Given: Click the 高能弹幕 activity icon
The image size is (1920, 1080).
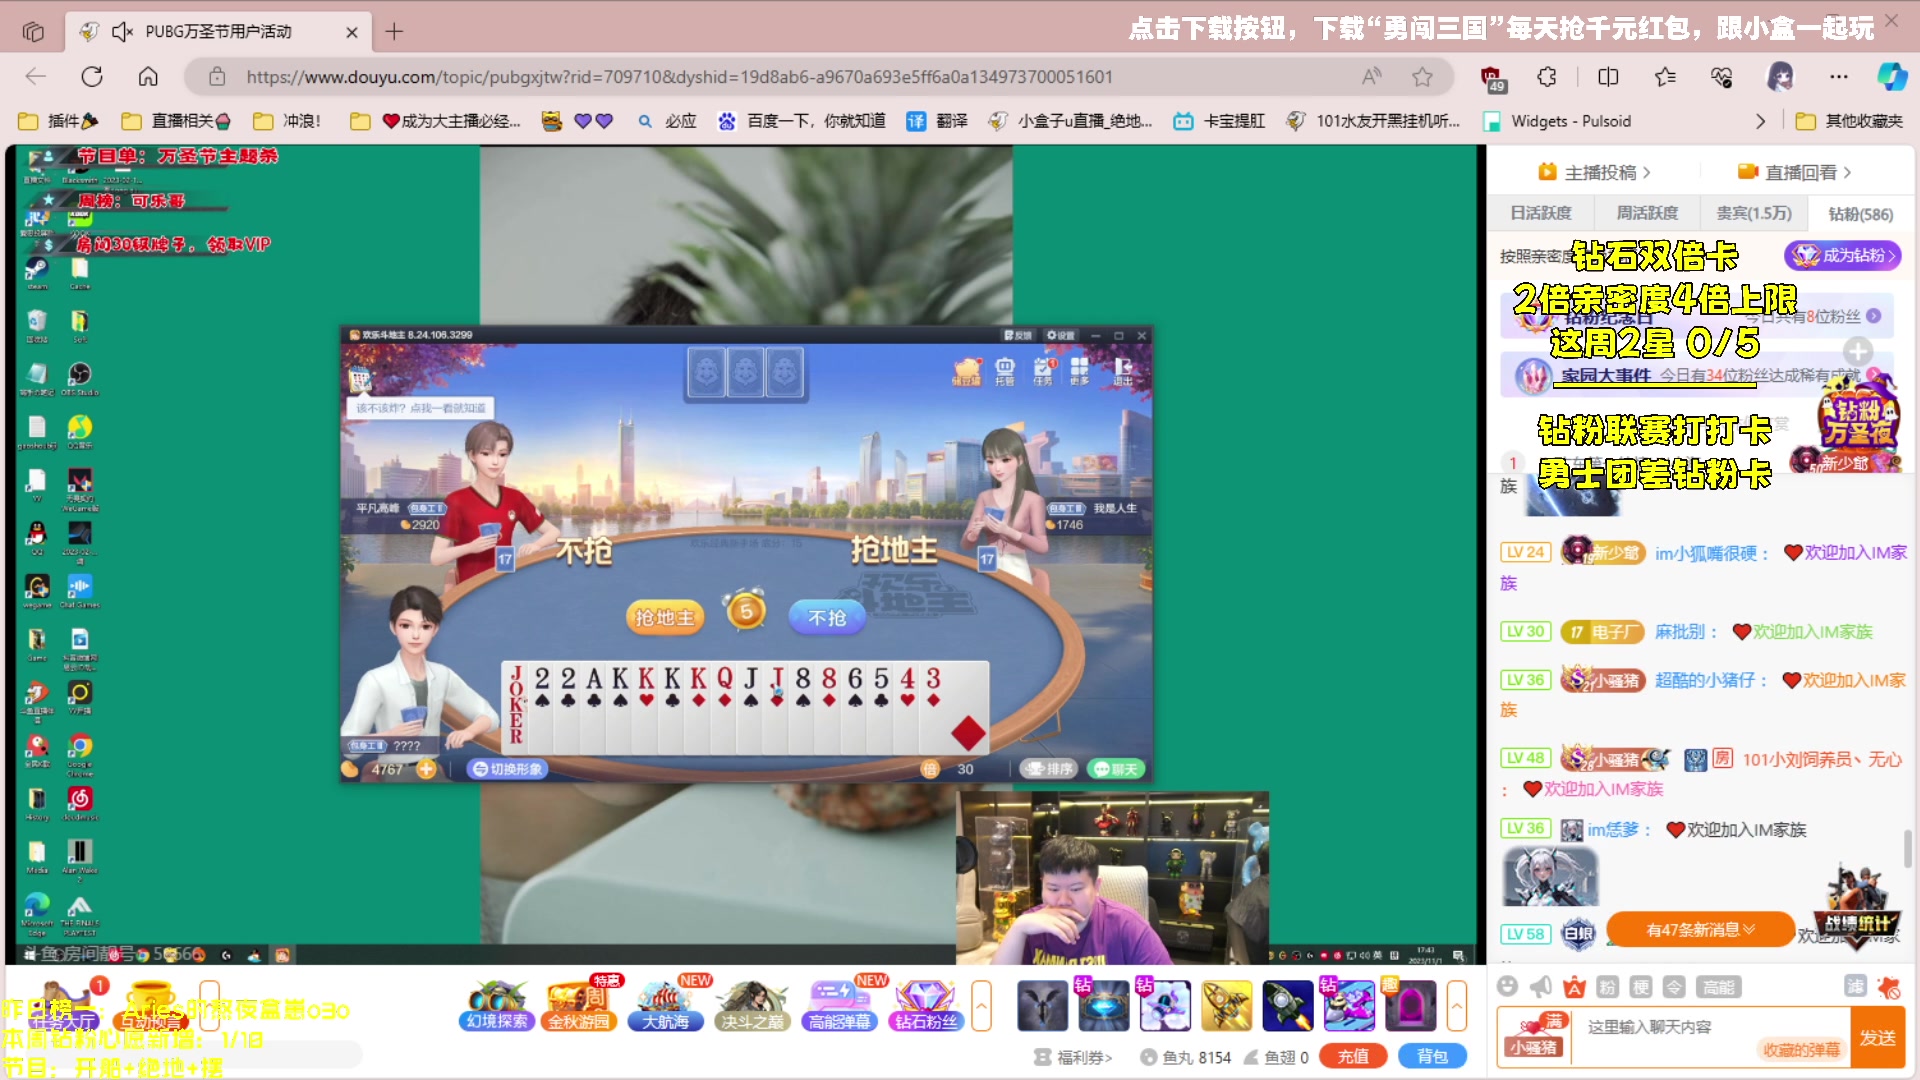Looking at the screenshot, I should pyautogui.click(x=839, y=1005).
